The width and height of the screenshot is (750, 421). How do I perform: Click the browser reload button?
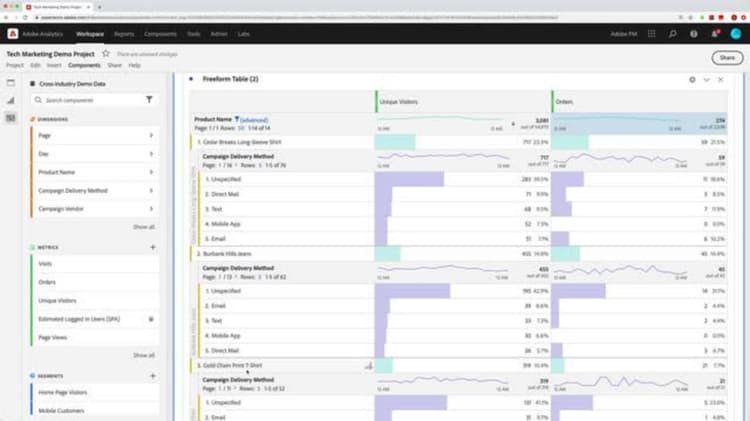(x=25, y=17)
